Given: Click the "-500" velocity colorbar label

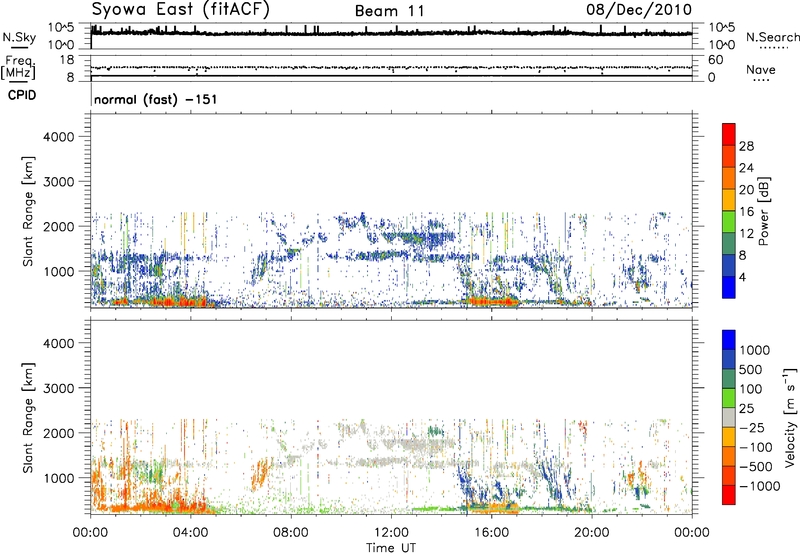Looking at the screenshot, I should [x=756, y=466].
